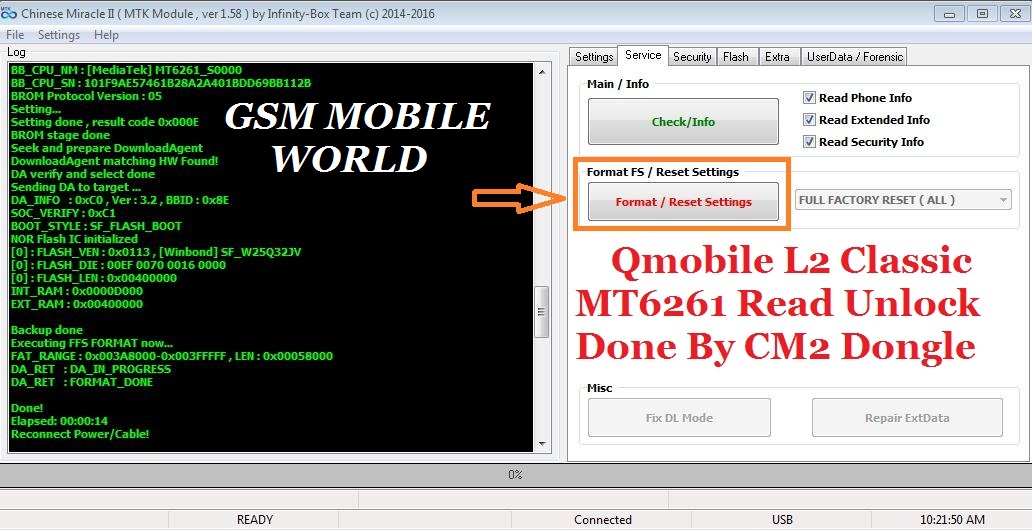
Task: Click the READY status bar entry
Action: pyautogui.click(x=255, y=520)
